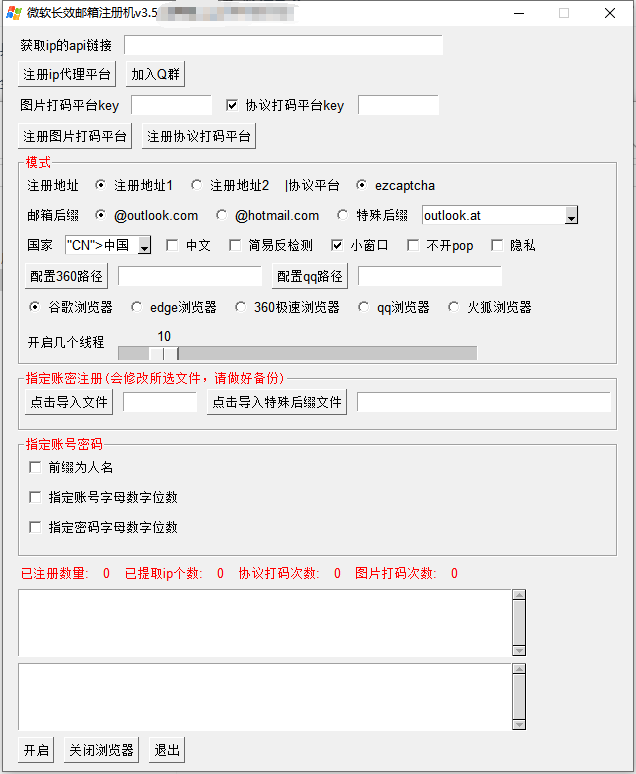Click the app logo icon in title bar
This screenshot has width=636, height=774.
coord(14,13)
